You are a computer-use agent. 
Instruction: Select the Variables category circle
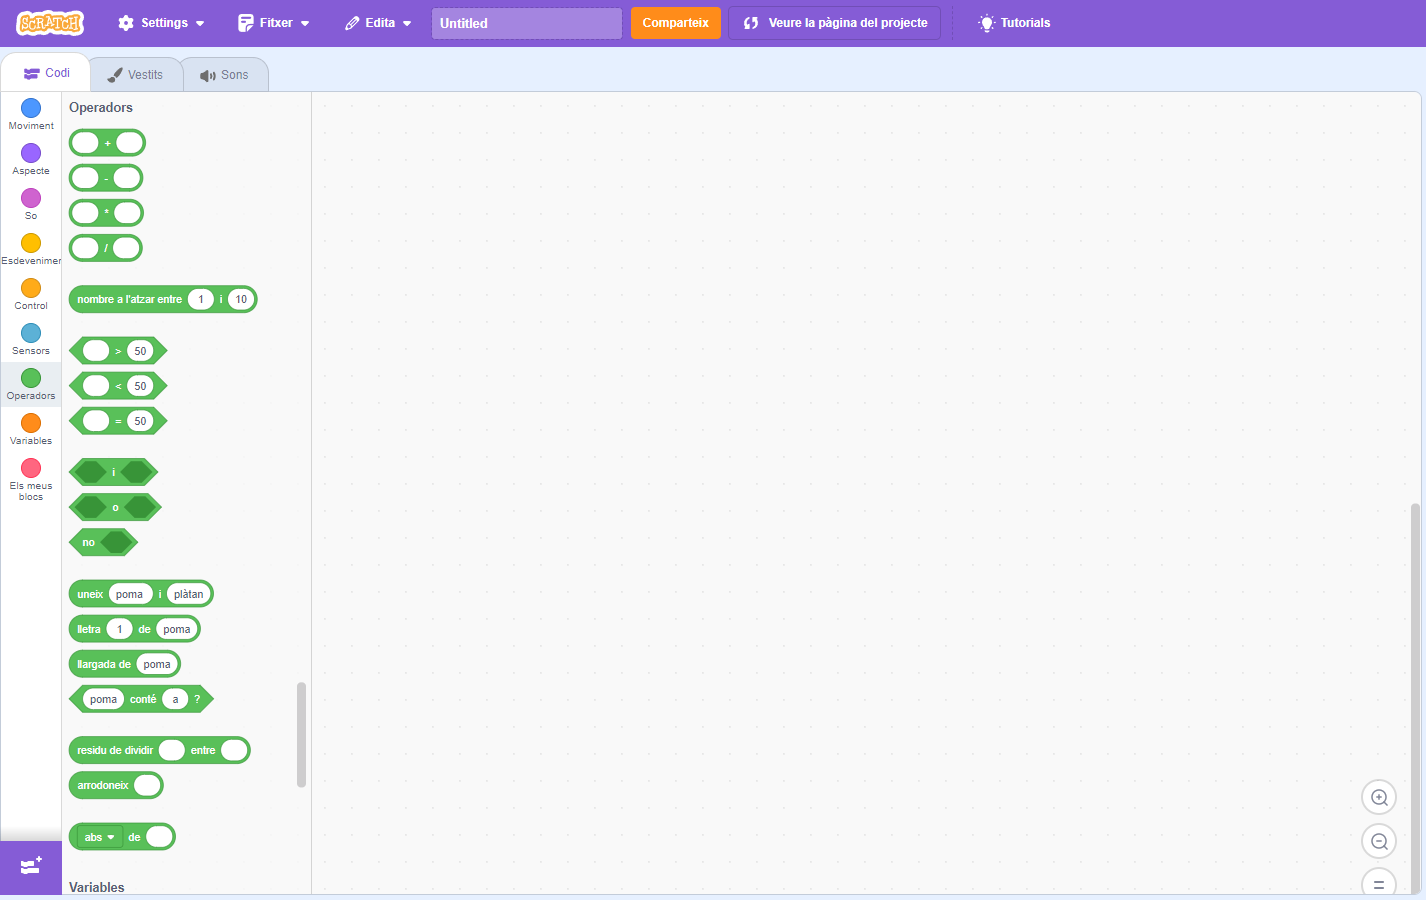pos(31,423)
